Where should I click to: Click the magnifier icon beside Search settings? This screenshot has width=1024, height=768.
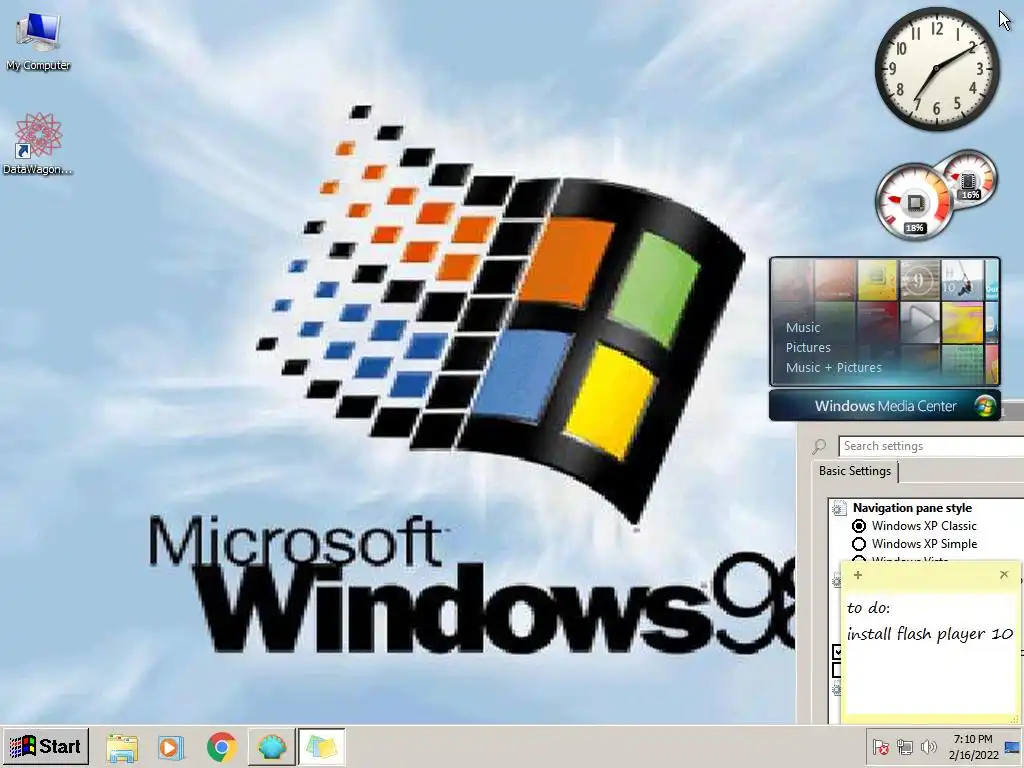(x=819, y=446)
